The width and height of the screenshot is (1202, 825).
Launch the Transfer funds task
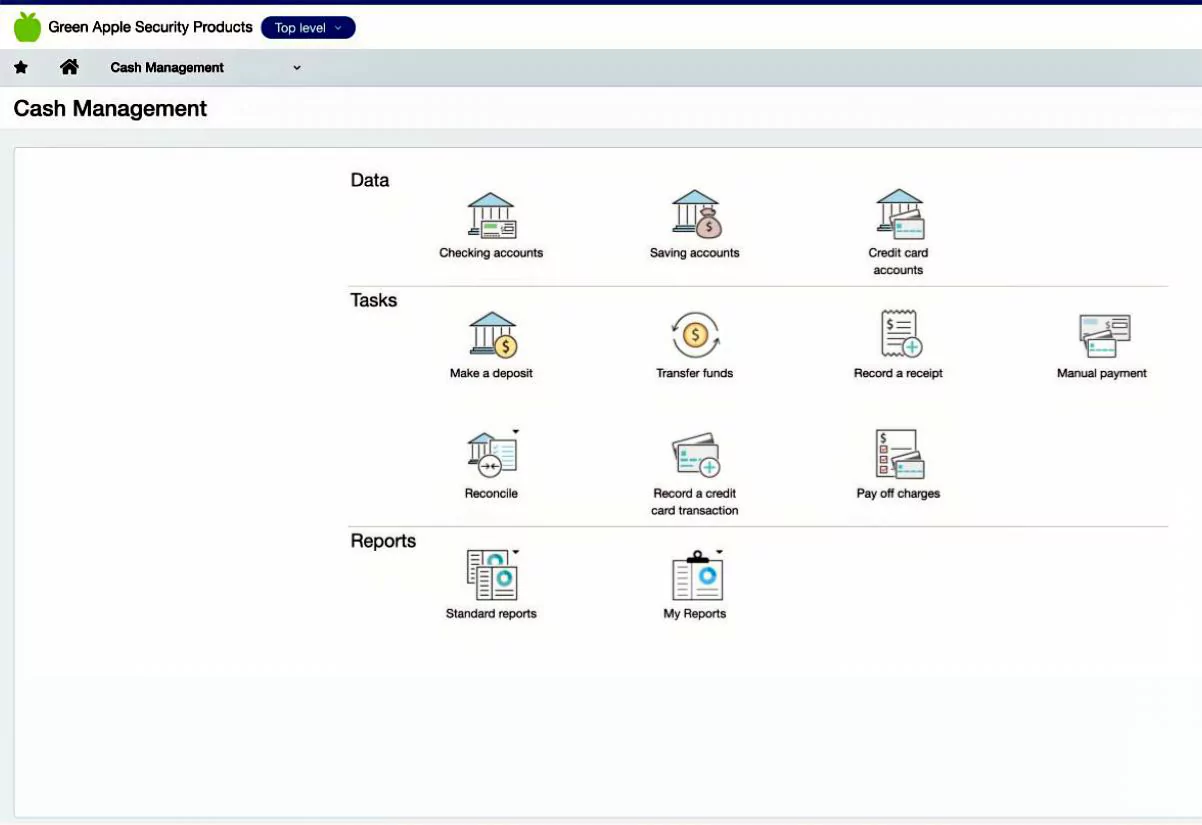pyautogui.click(x=695, y=336)
